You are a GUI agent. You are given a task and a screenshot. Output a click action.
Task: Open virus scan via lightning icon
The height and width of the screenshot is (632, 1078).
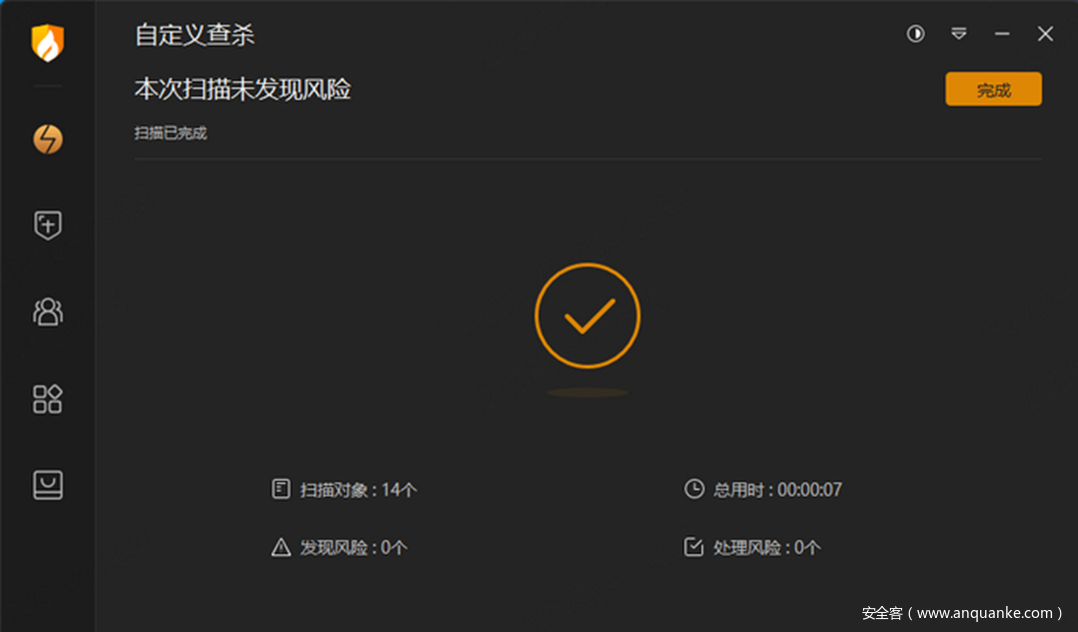click(x=47, y=139)
